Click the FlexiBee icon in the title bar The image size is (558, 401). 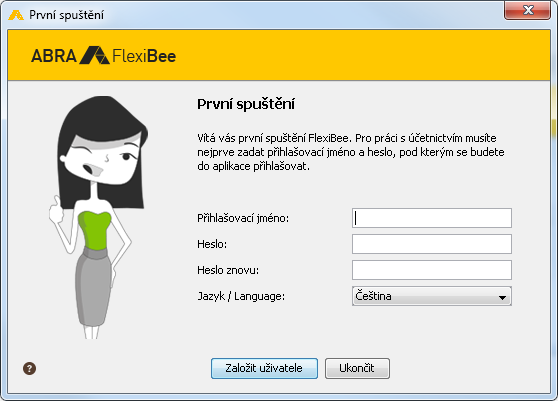pos(16,15)
